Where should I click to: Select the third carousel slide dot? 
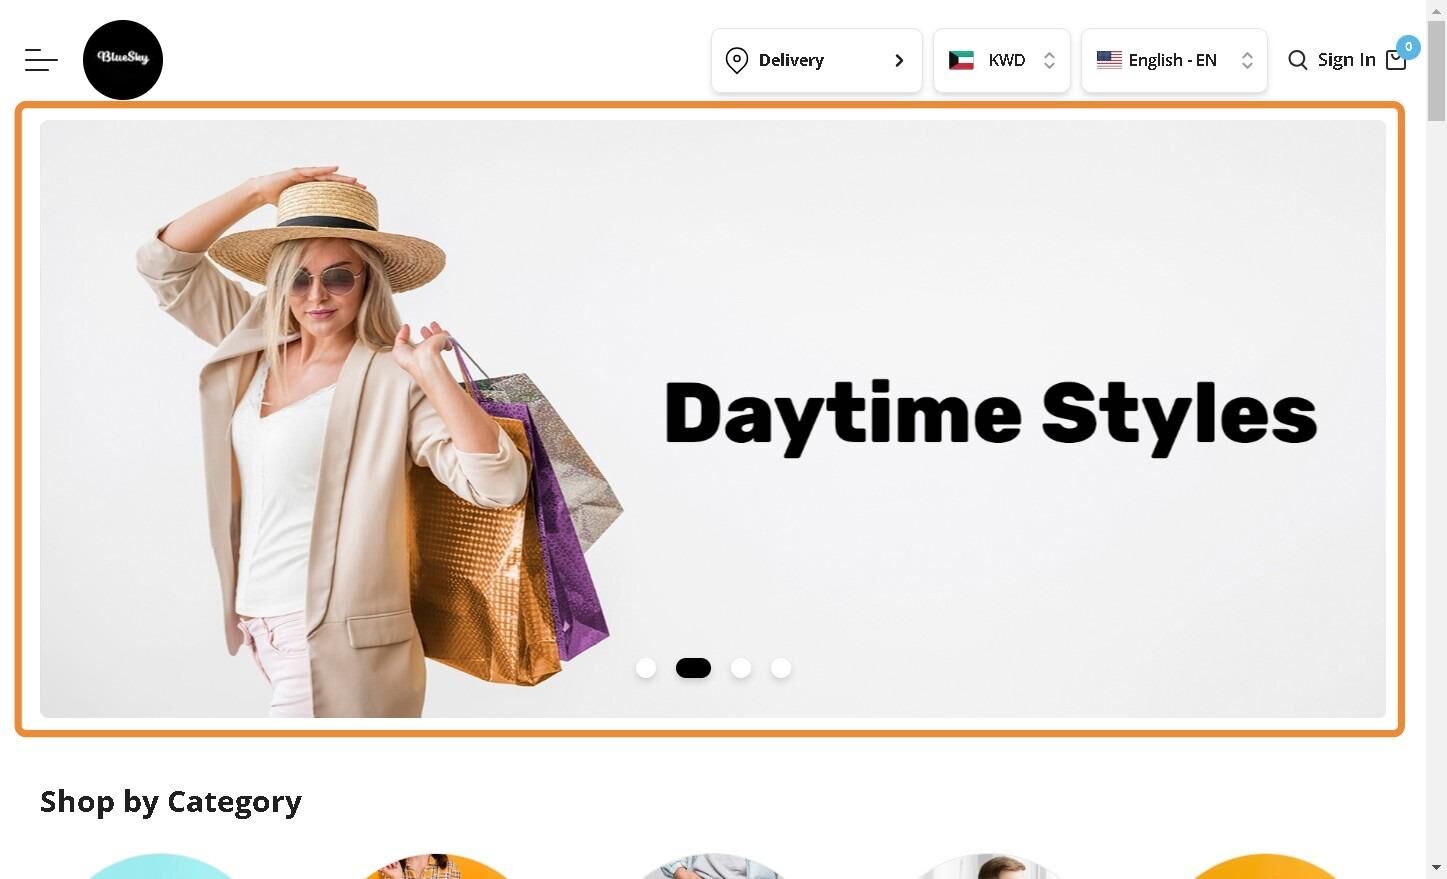point(741,668)
